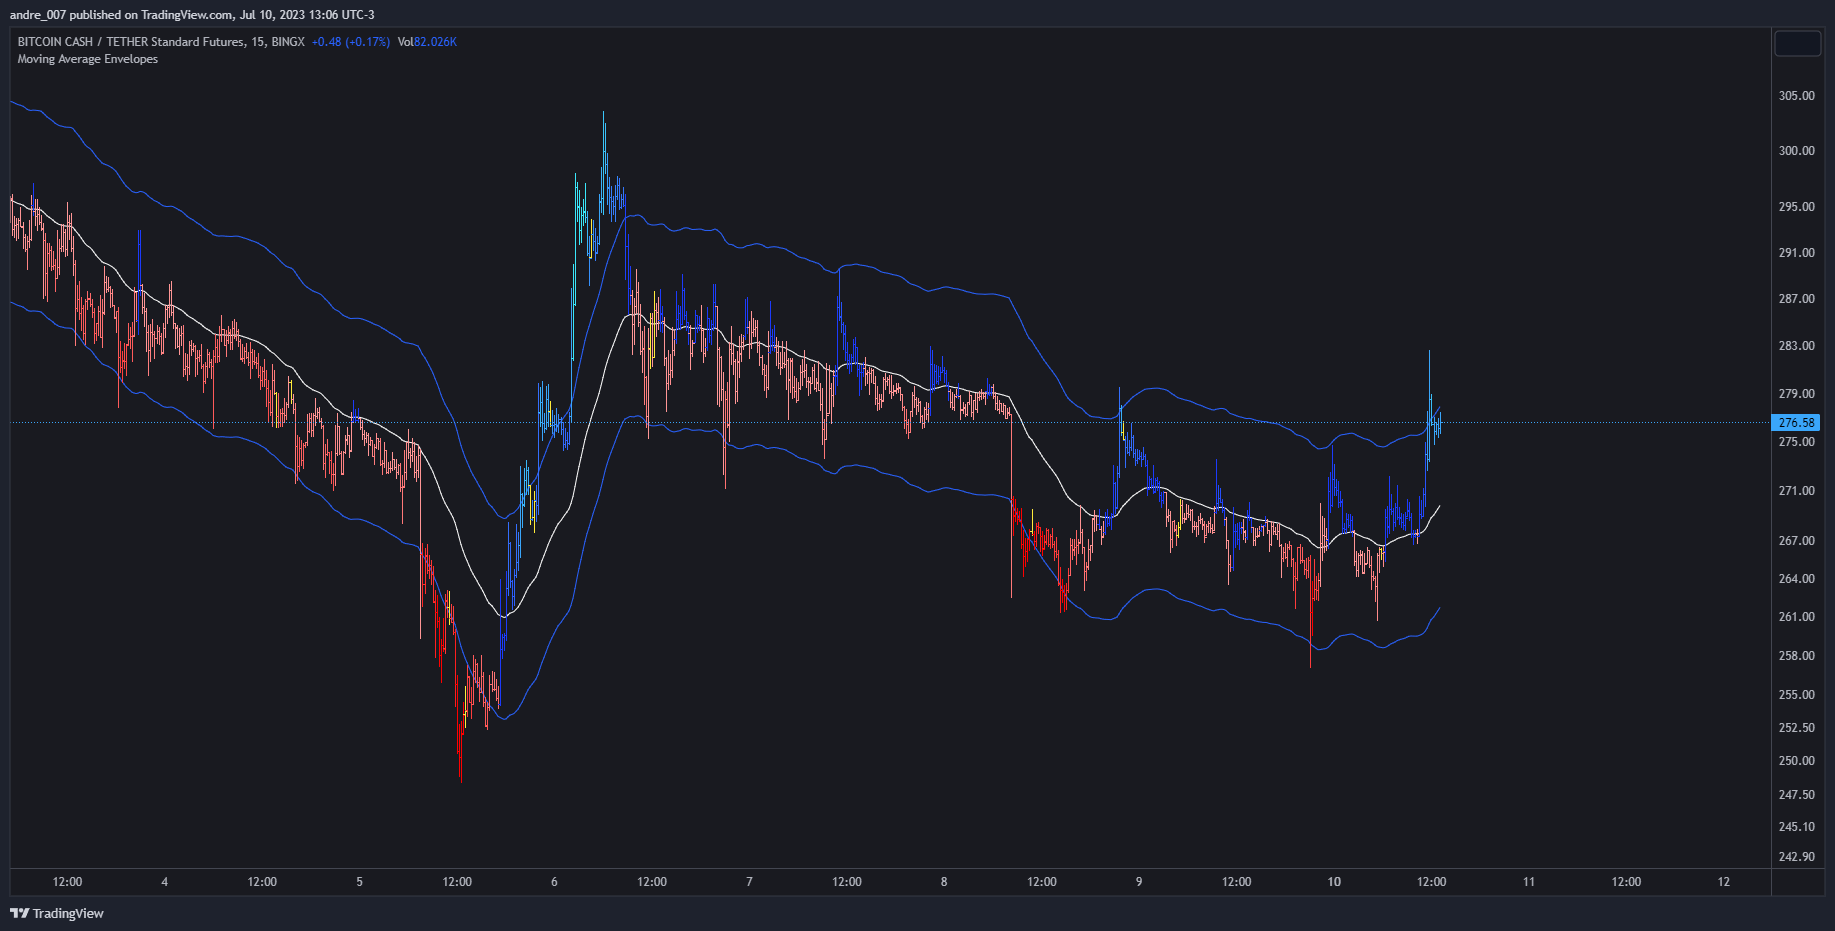Viewport: 1835px width, 931px height.
Task: Click the 295.00 price axis label
Action: [1796, 207]
